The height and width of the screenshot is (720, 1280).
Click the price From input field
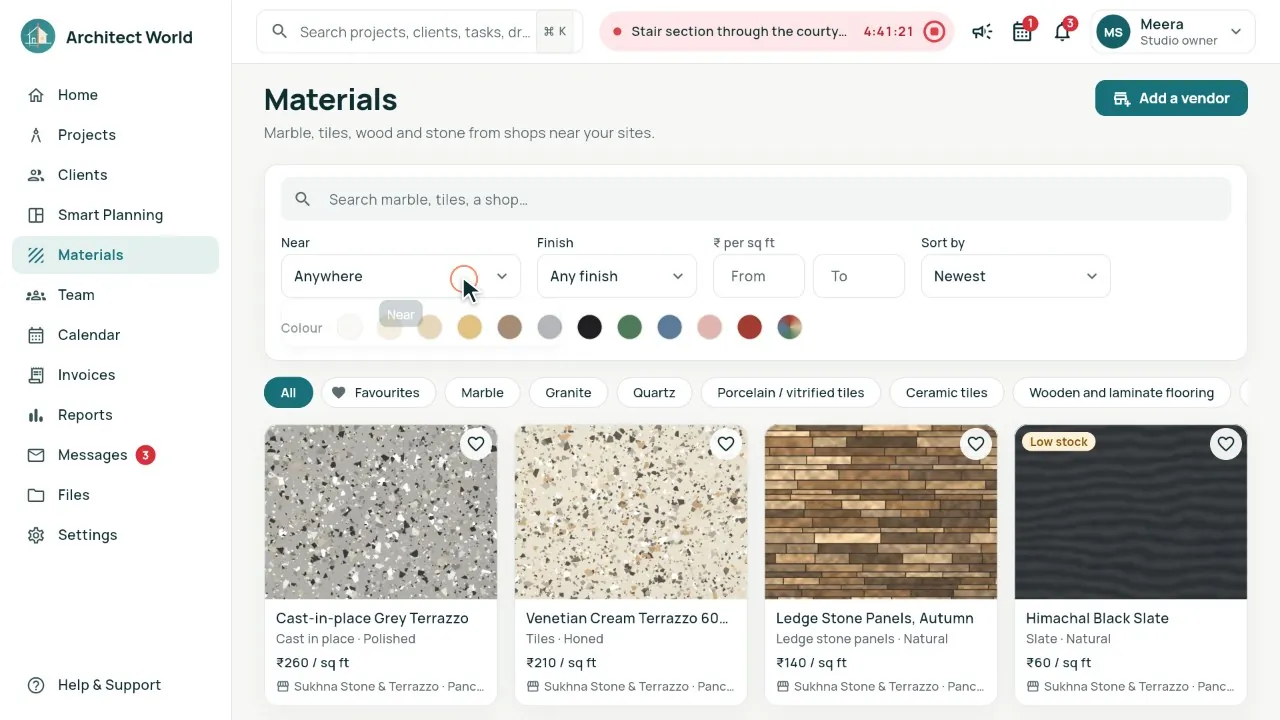(759, 276)
